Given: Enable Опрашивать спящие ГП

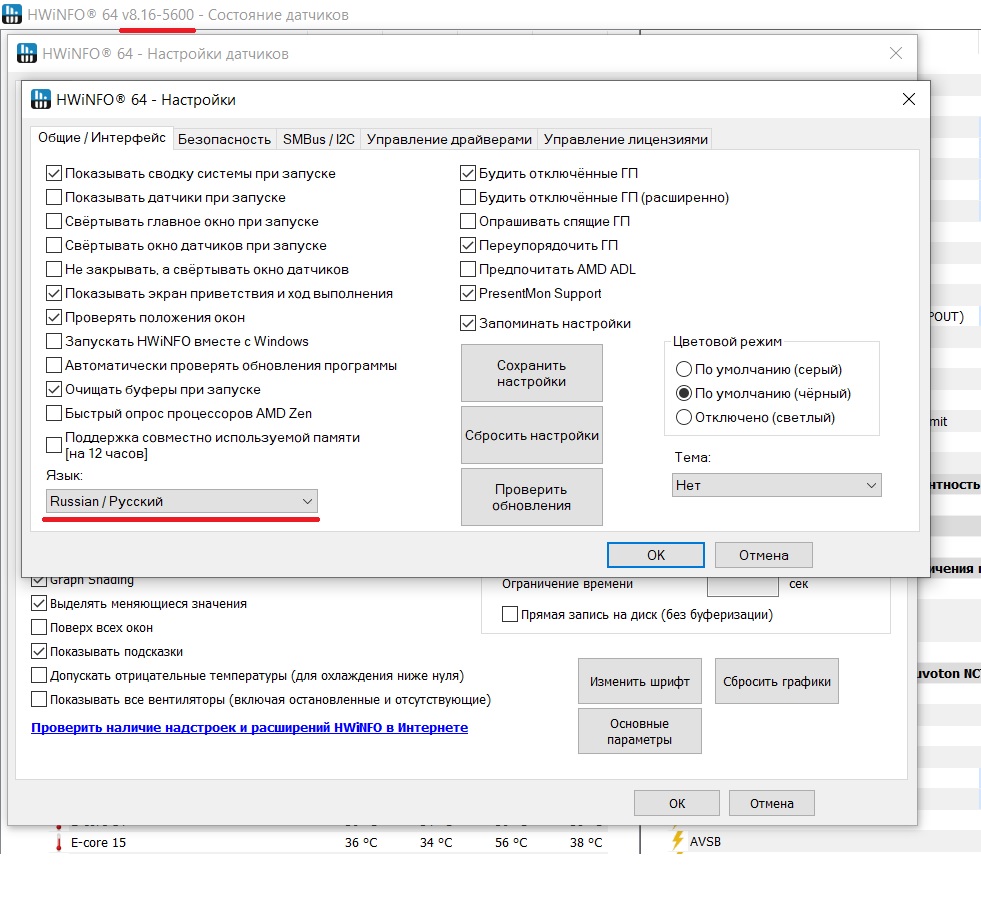Looking at the screenshot, I should click(467, 221).
